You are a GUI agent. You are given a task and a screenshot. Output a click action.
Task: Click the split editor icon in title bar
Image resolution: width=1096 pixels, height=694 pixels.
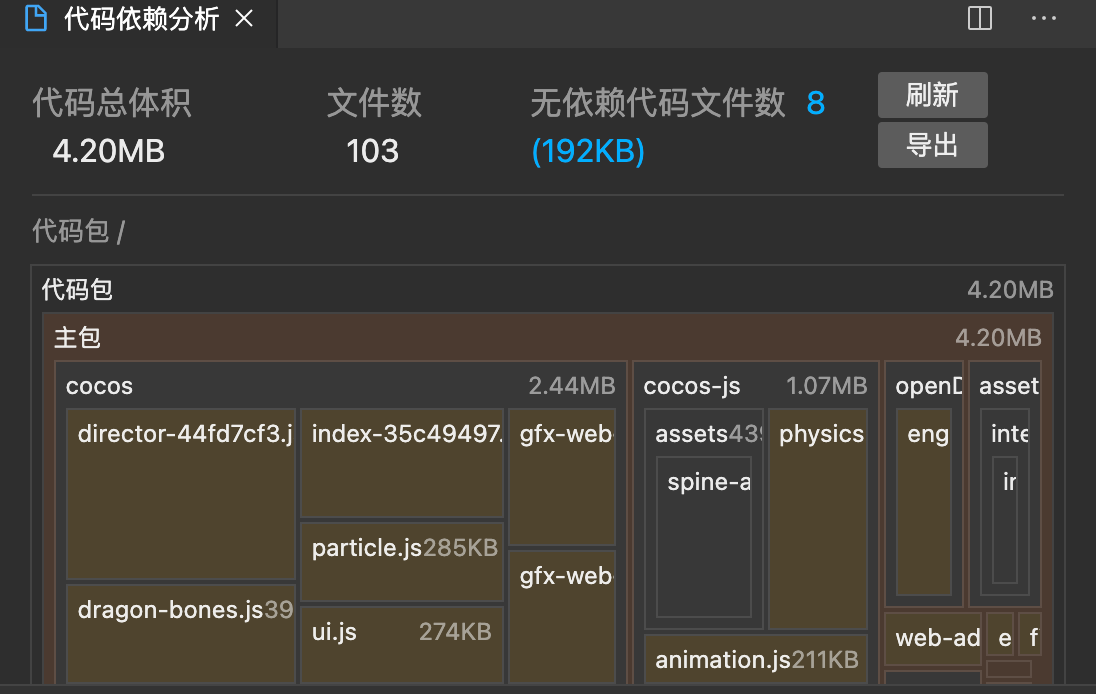point(978,18)
